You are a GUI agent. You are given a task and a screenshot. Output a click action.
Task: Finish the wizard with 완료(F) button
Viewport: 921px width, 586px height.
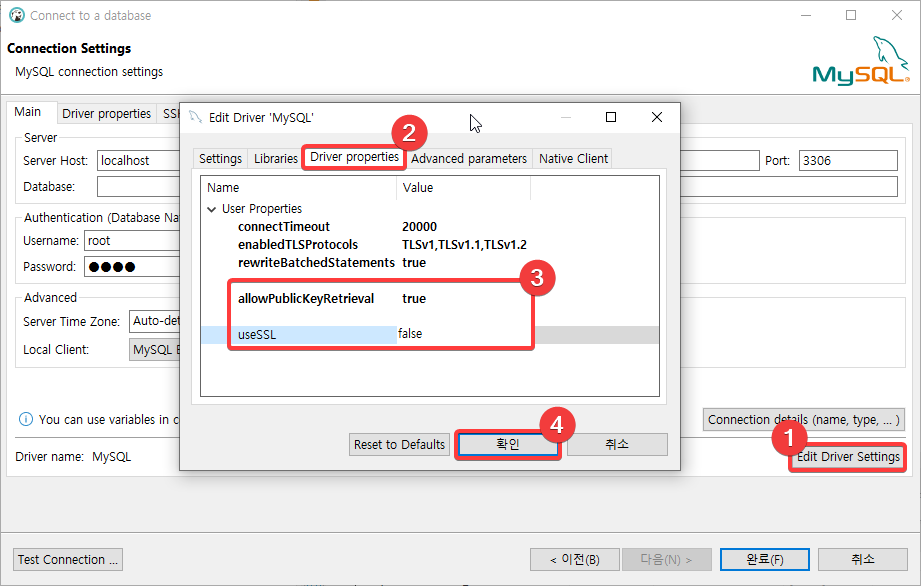coord(765,560)
